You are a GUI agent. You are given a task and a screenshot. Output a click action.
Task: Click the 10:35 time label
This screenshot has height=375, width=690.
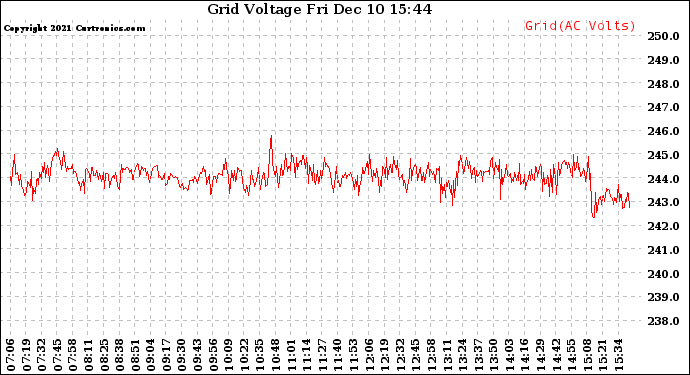tap(260, 355)
